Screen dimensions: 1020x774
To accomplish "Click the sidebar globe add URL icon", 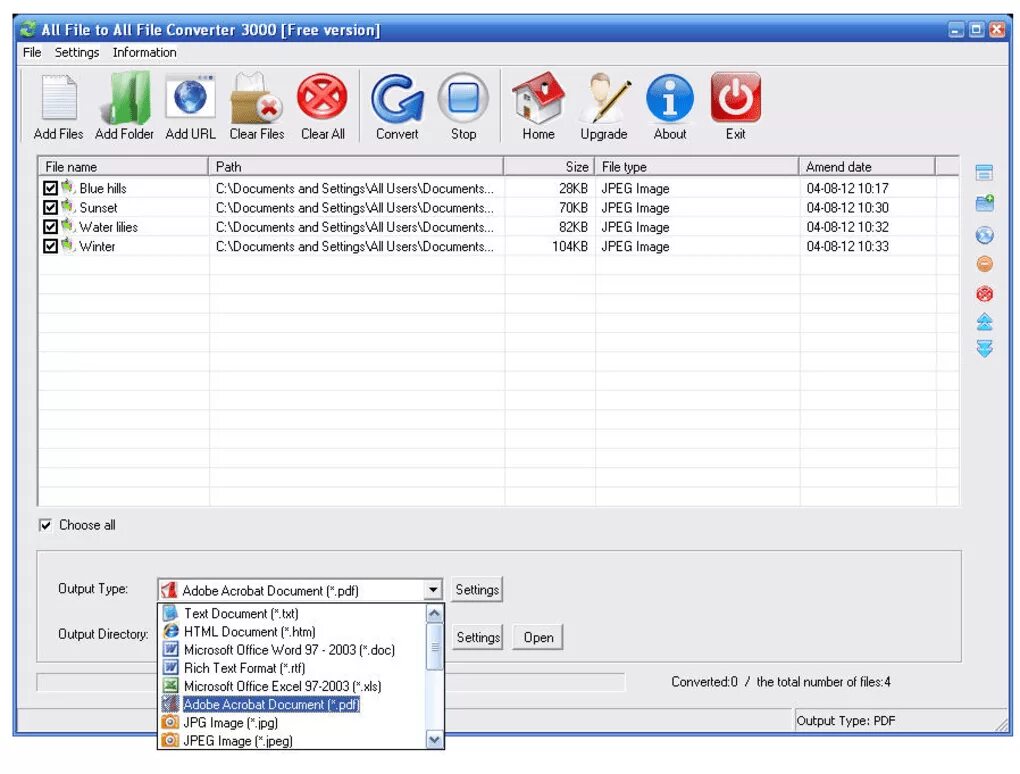I will point(984,235).
